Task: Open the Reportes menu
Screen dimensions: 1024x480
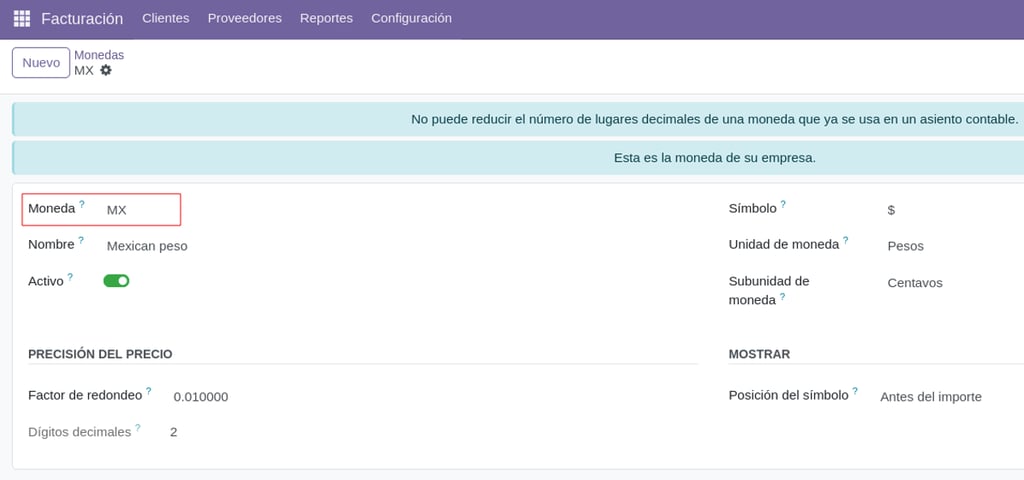Action: point(326,18)
